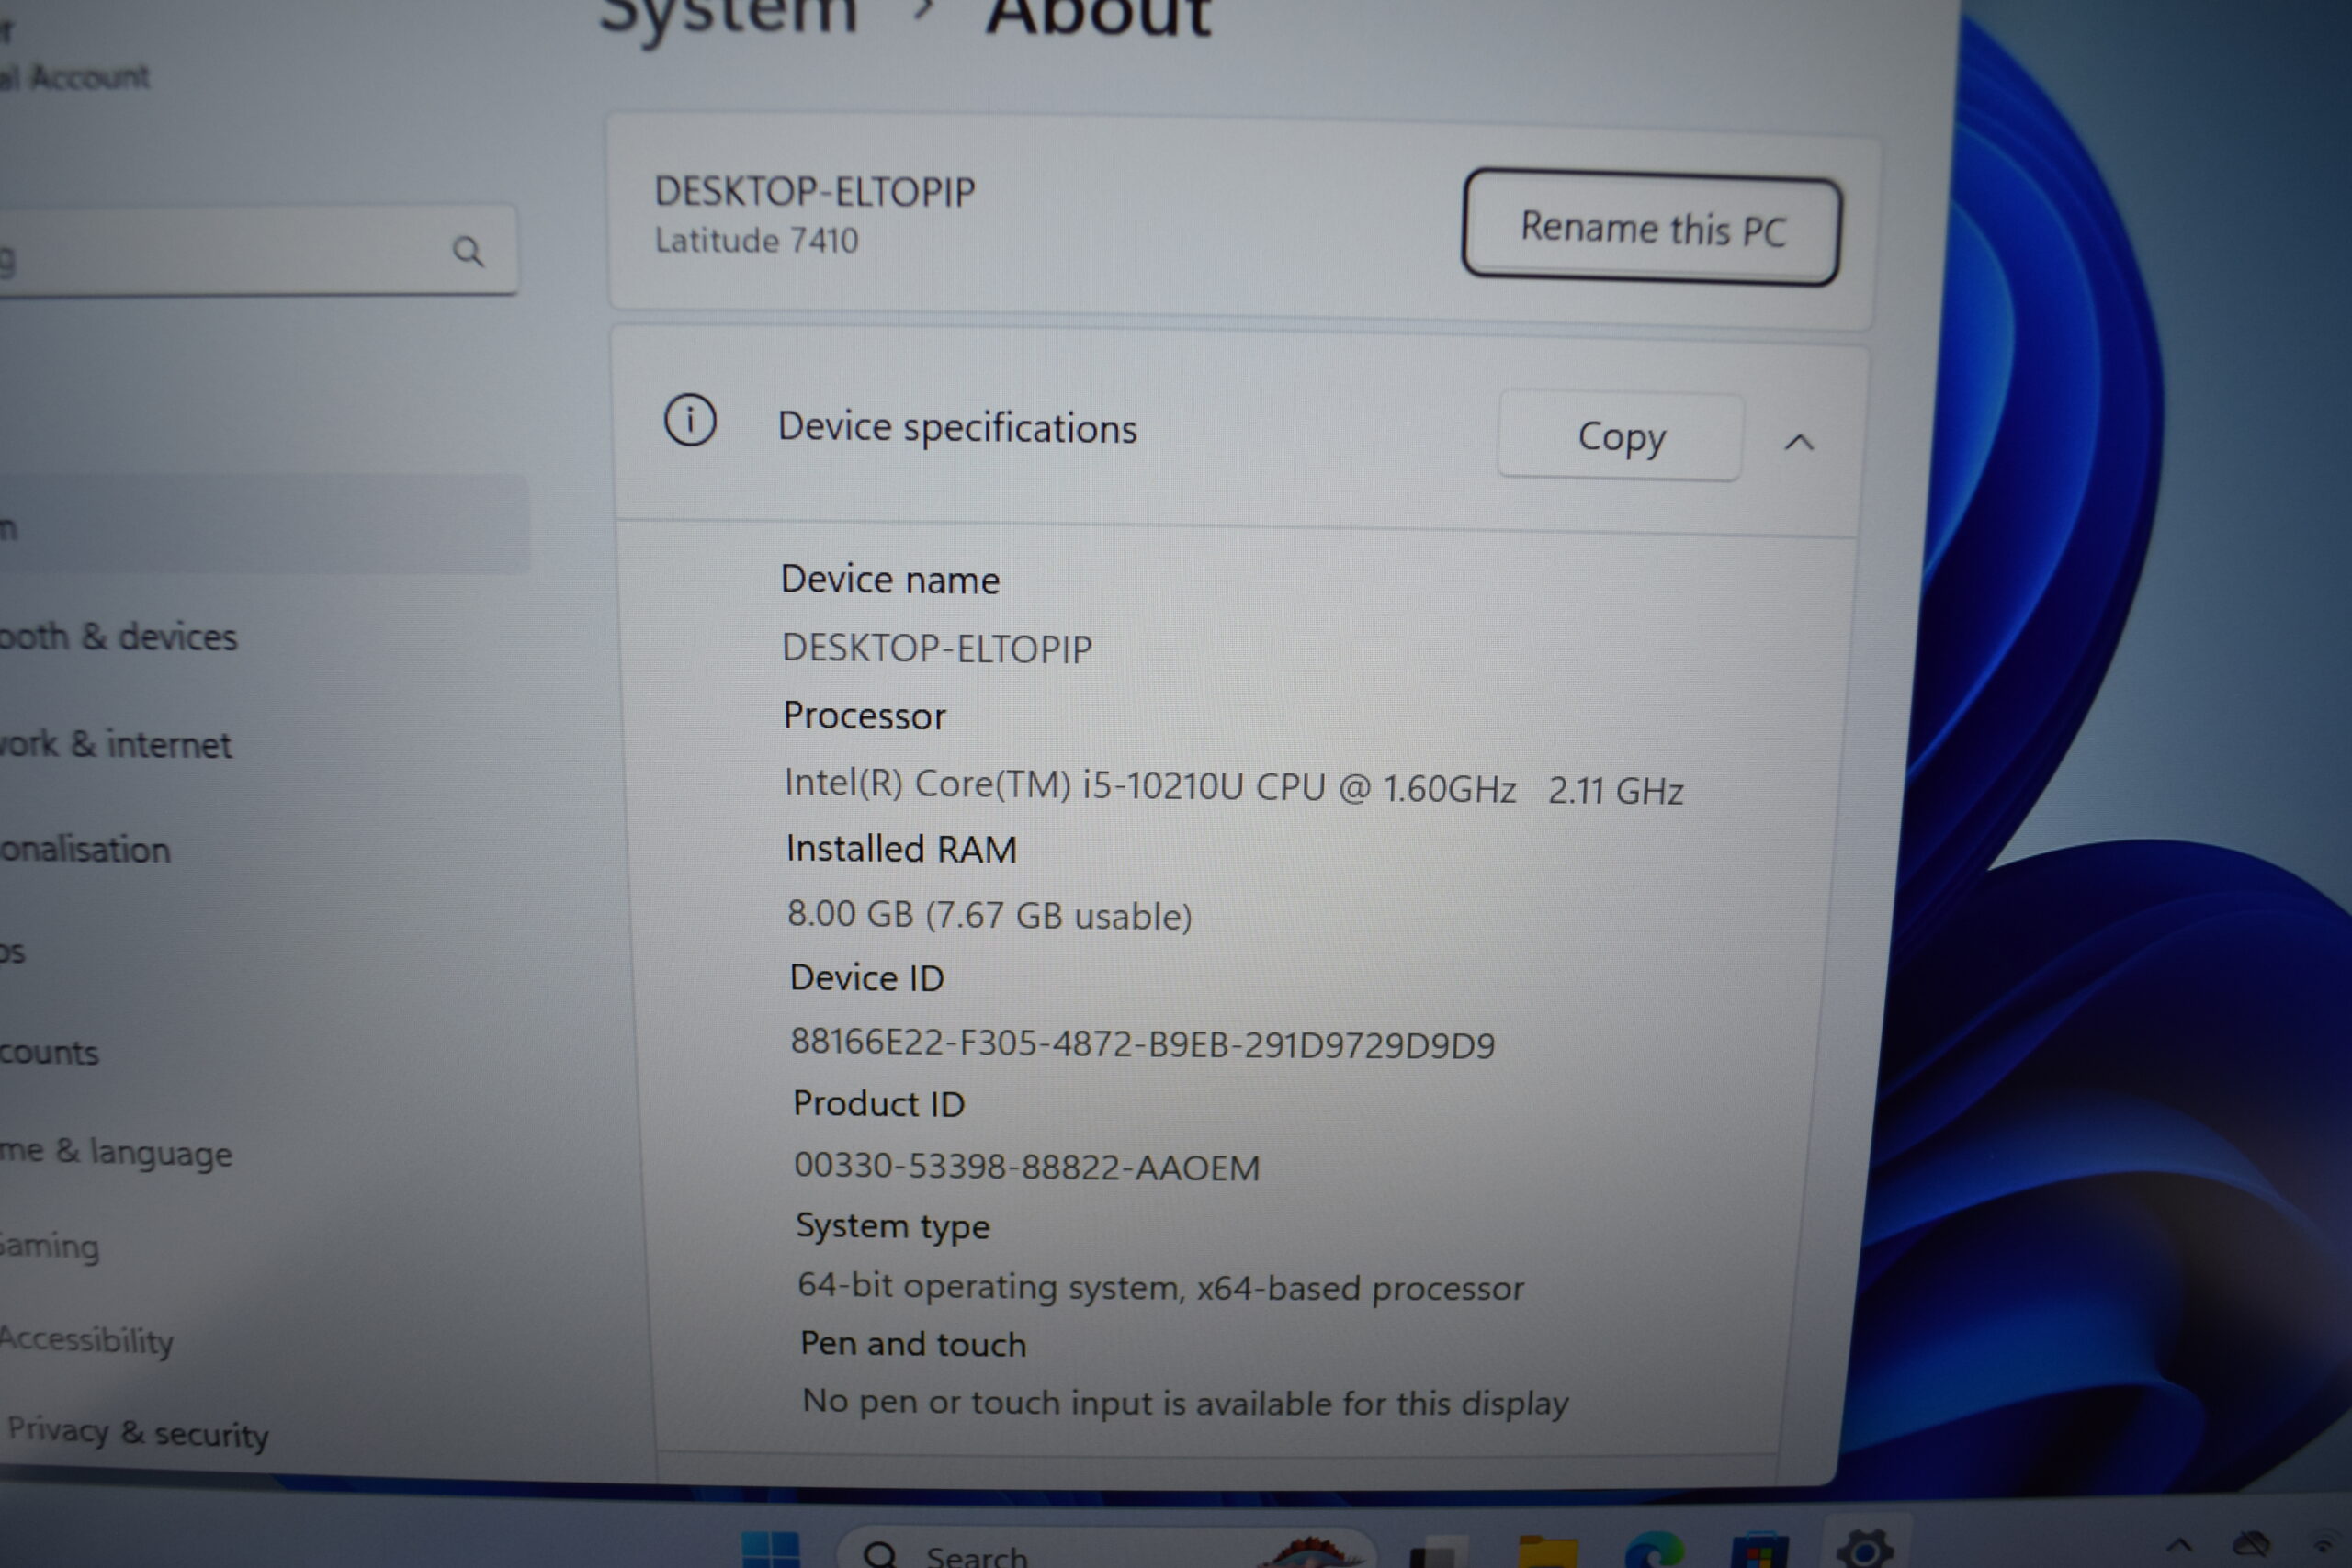Select the device name DESKTOP-ELTOPIP value

point(936,648)
